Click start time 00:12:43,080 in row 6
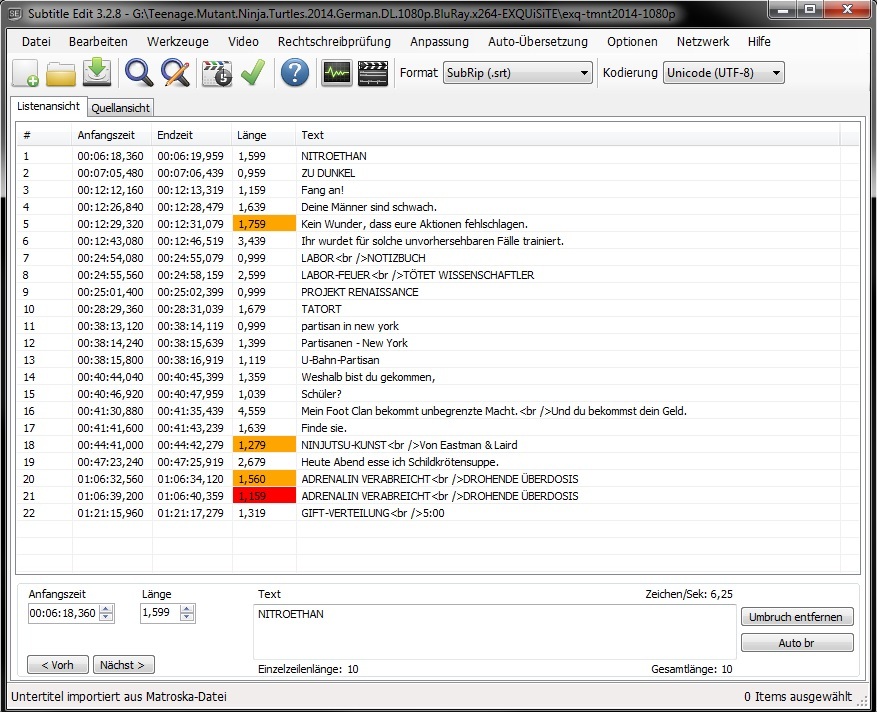This screenshot has height=712, width=877. tap(110, 241)
